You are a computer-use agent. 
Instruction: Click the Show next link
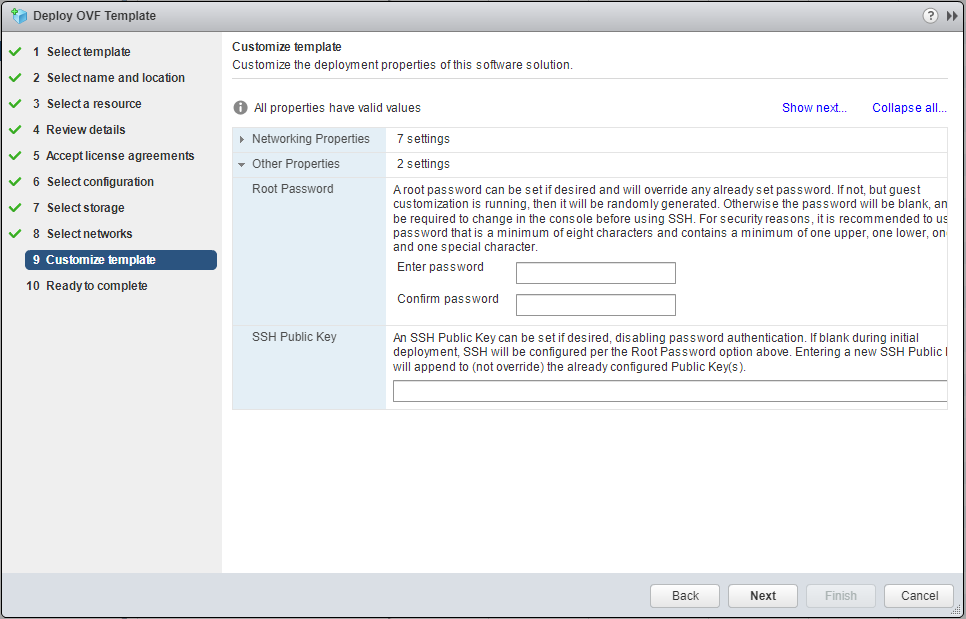(814, 108)
